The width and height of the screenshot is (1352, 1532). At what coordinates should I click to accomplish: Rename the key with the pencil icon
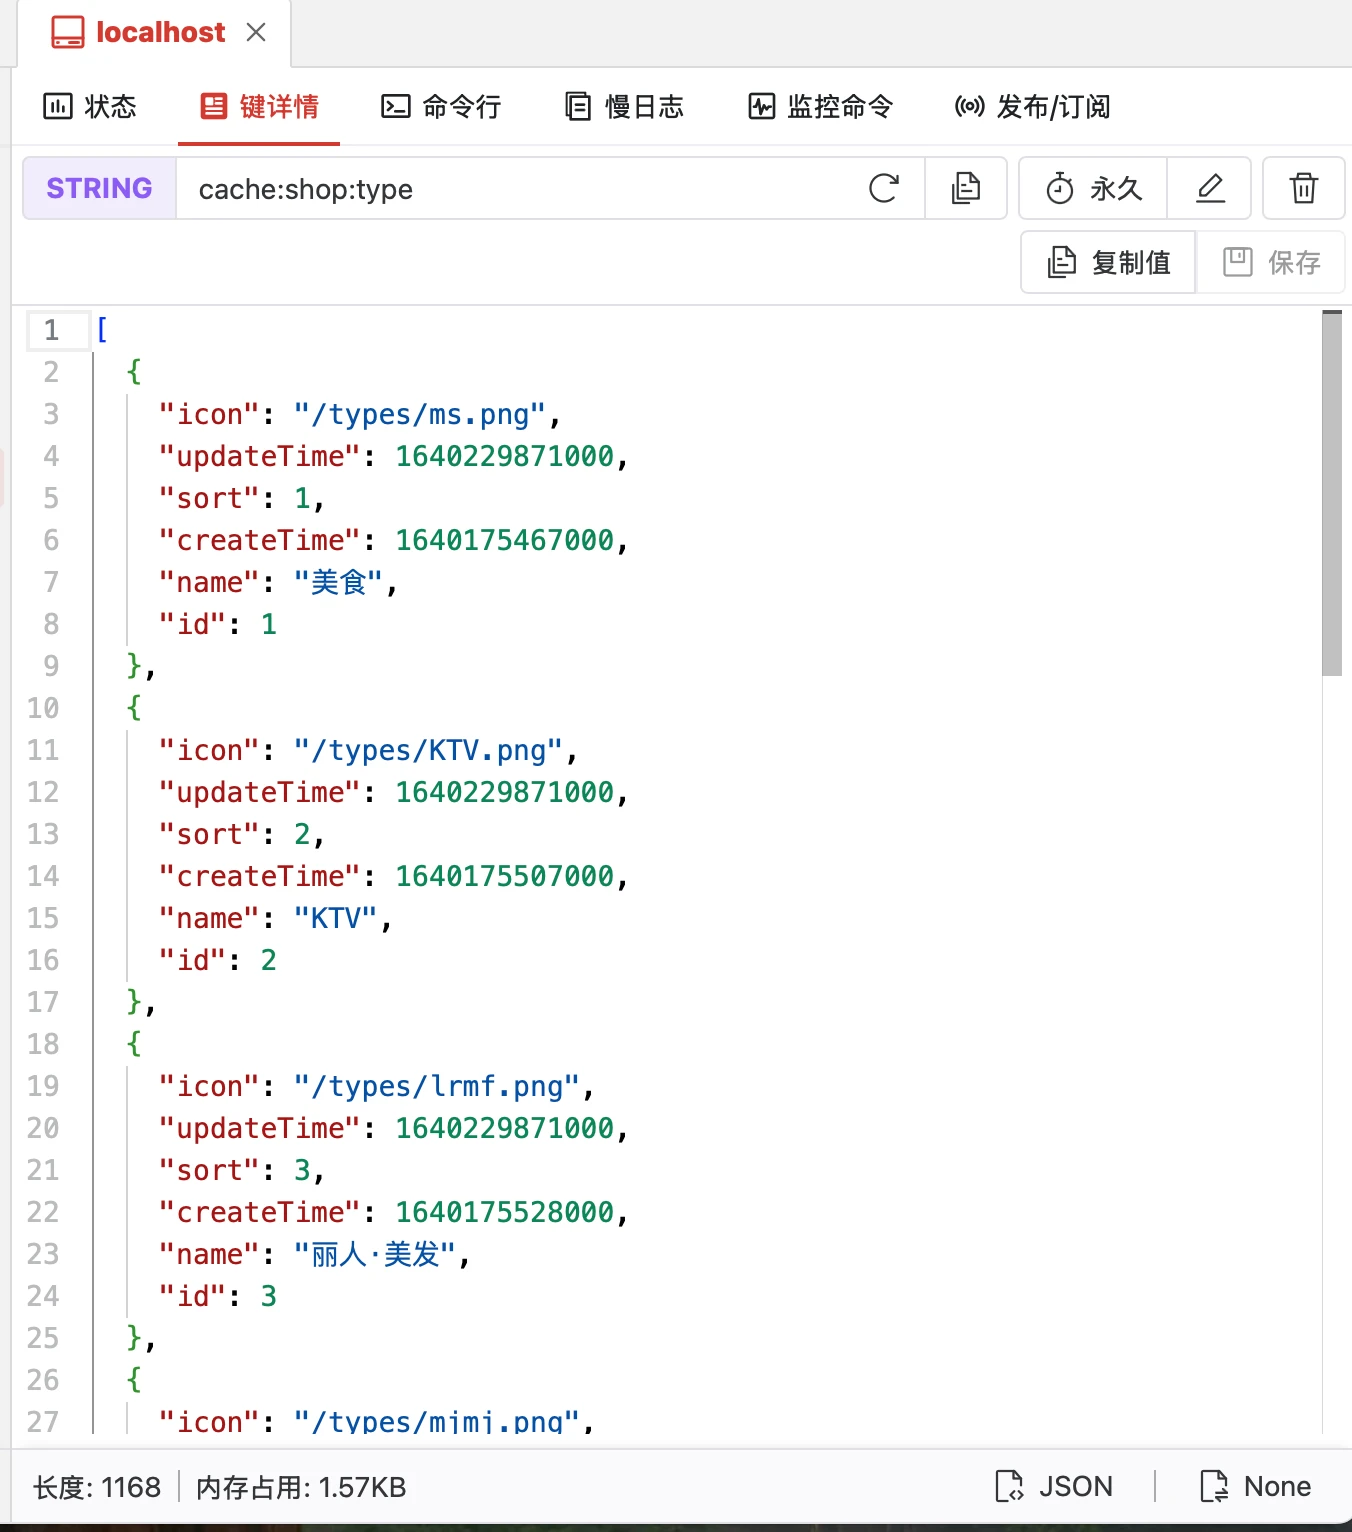(x=1209, y=188)
